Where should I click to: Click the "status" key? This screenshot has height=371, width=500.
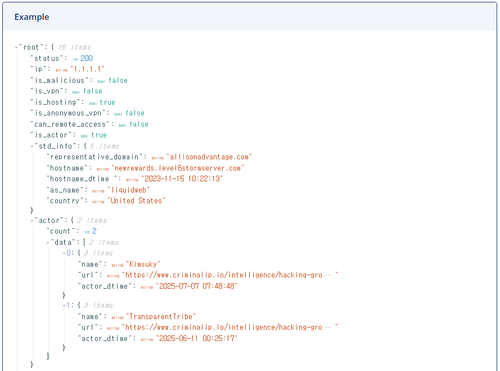point(48,58)
